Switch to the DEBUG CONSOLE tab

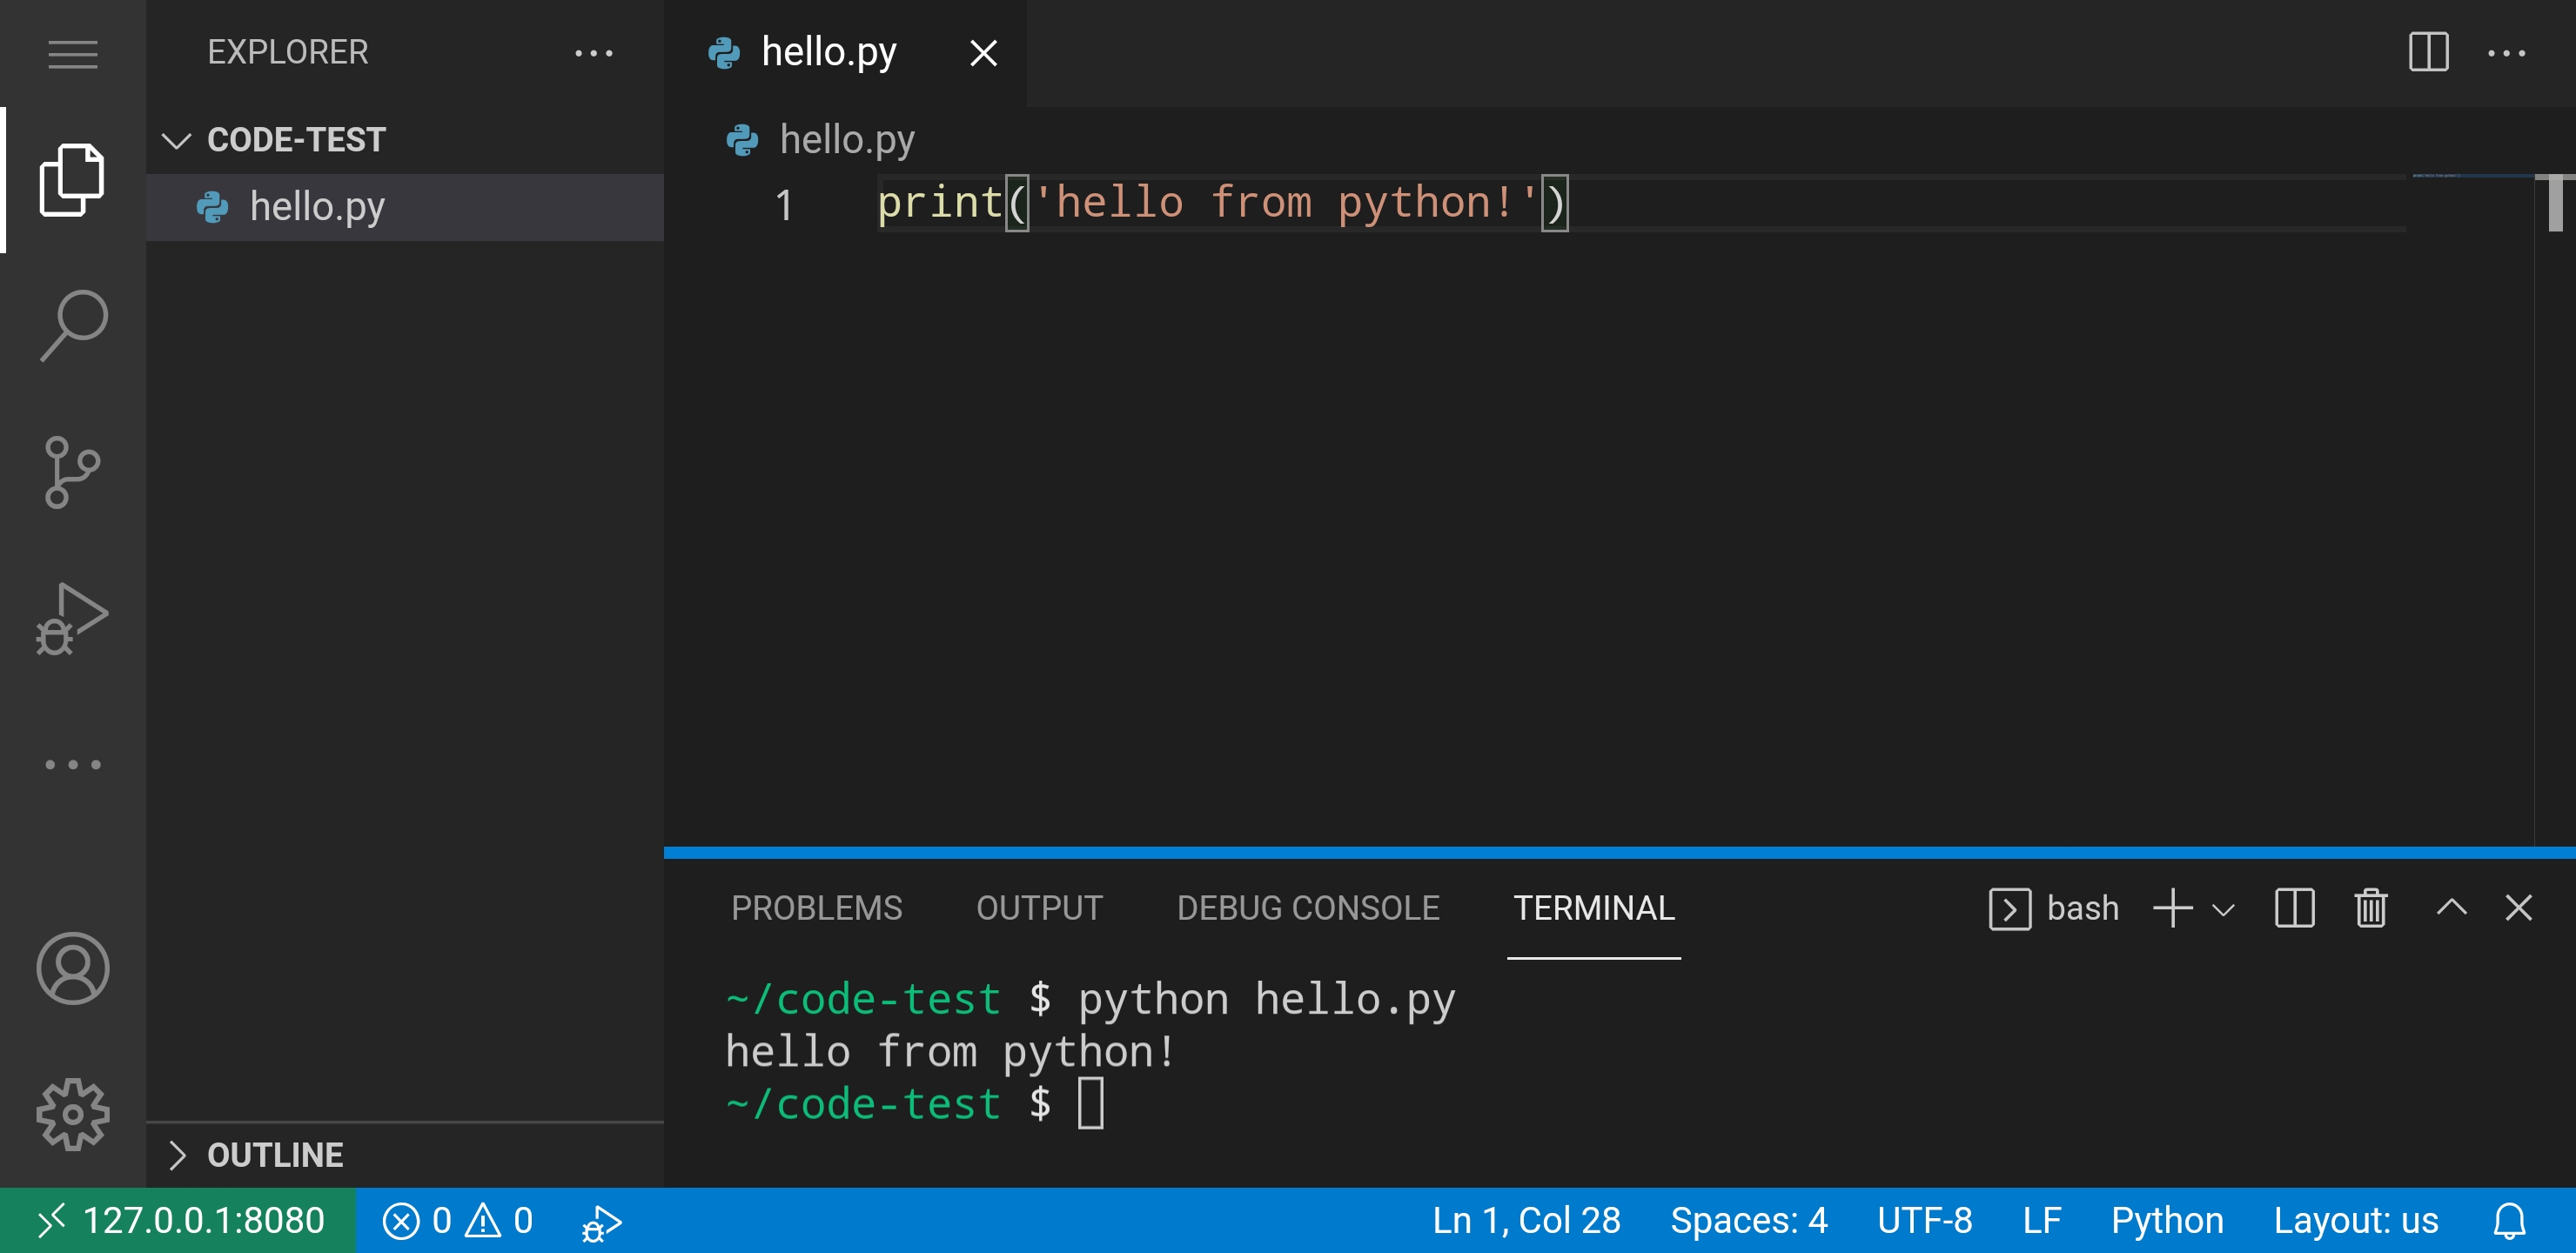(x=1308, y=907)
